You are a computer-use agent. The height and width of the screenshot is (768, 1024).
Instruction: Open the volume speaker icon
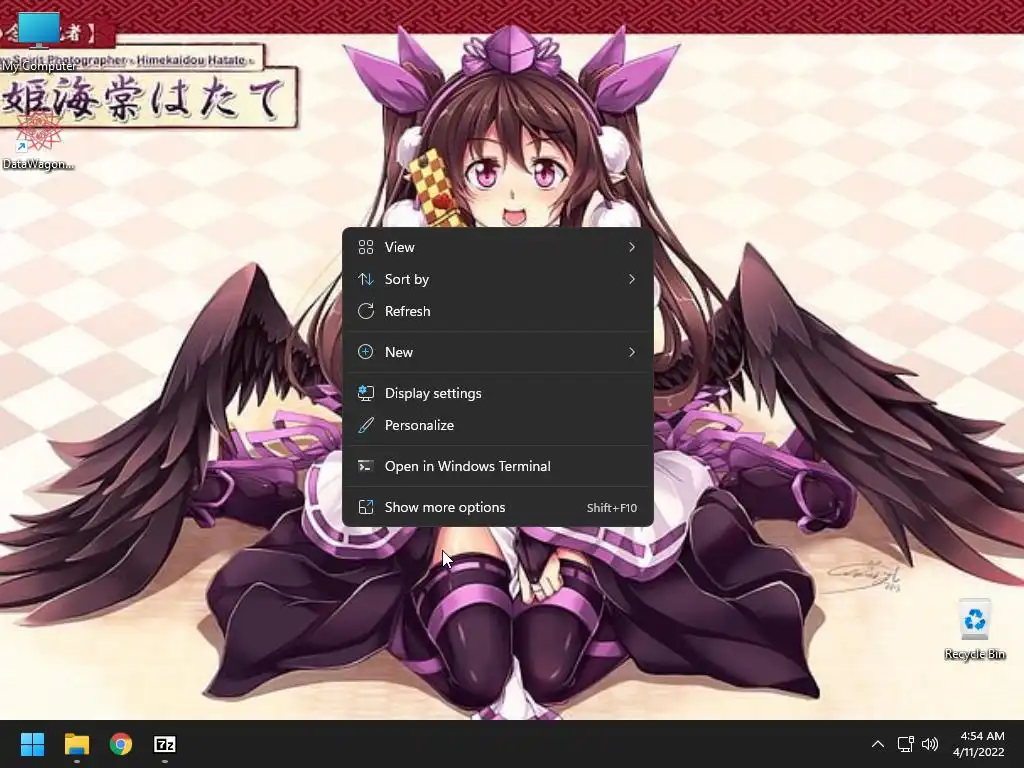click(929, 744)
